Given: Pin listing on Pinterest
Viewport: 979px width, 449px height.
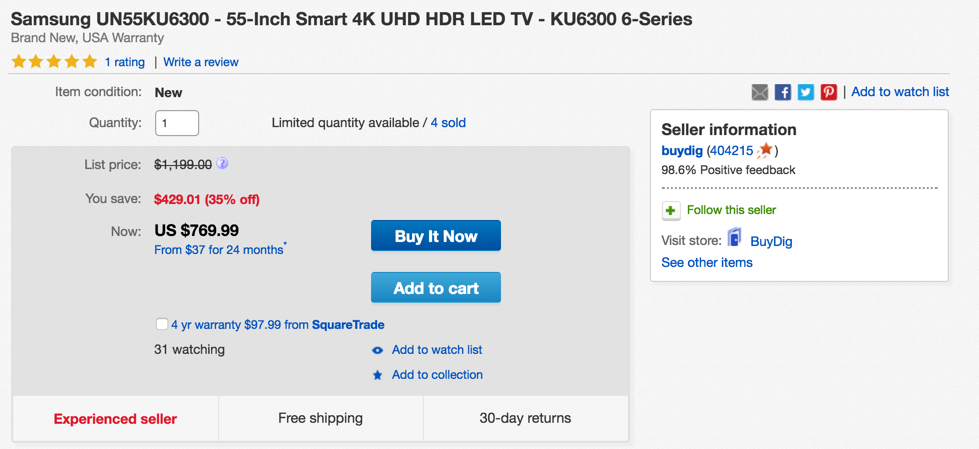Looking at the screenshot, I should 829,92.
